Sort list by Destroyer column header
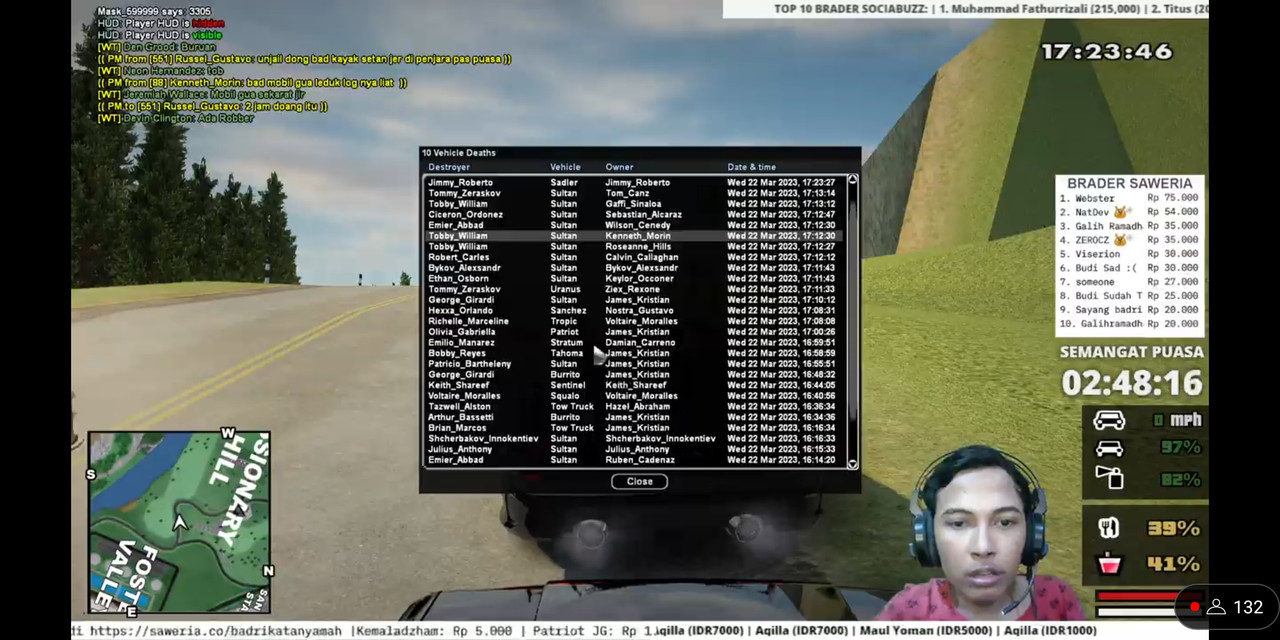The height and width of the screenshot is (640, 1280). pyautogui.click(x=448, y=167)
